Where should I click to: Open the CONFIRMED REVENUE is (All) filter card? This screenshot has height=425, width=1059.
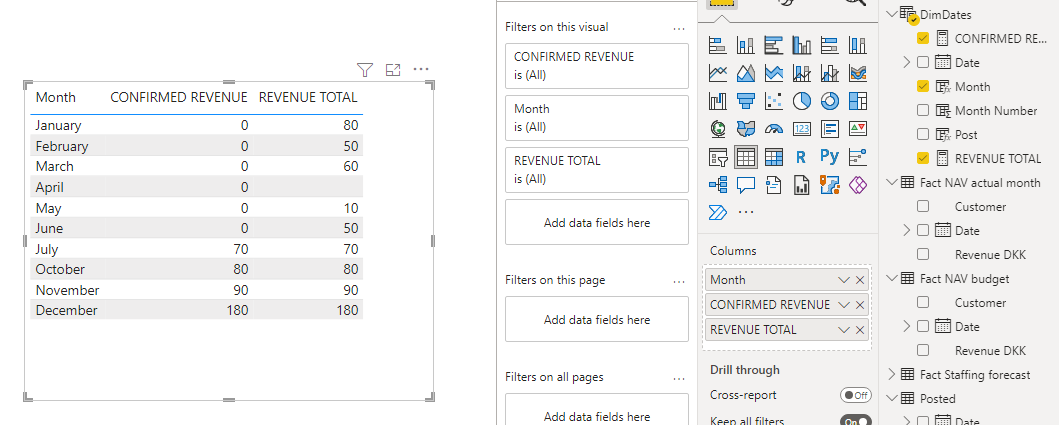tap(597, 66)
